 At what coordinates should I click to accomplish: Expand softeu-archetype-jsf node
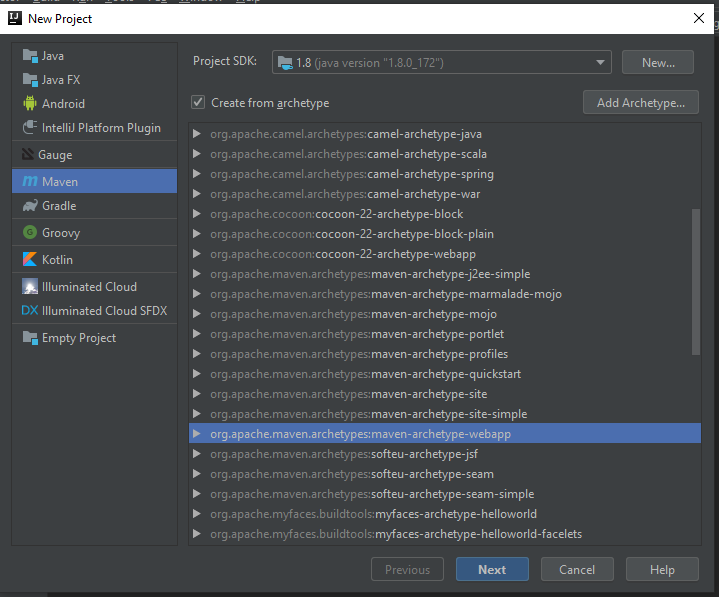197,454
